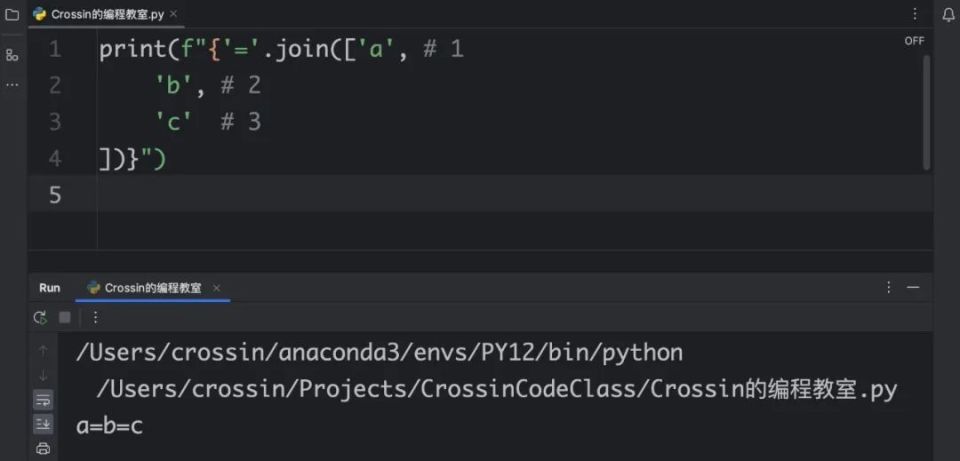Go up the stack trace
Viewport: 960px width, 461px height.
[x=43, y=351]
